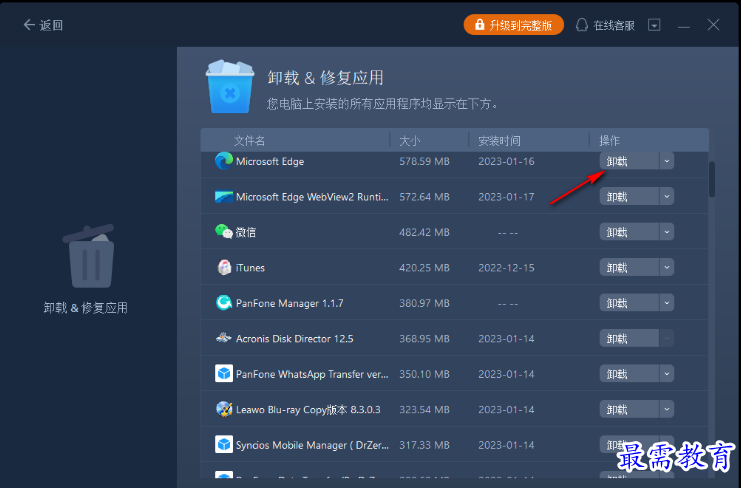
Task: Click the Edge WebView2 Runtime icon
Action: [x=224, y=197]
